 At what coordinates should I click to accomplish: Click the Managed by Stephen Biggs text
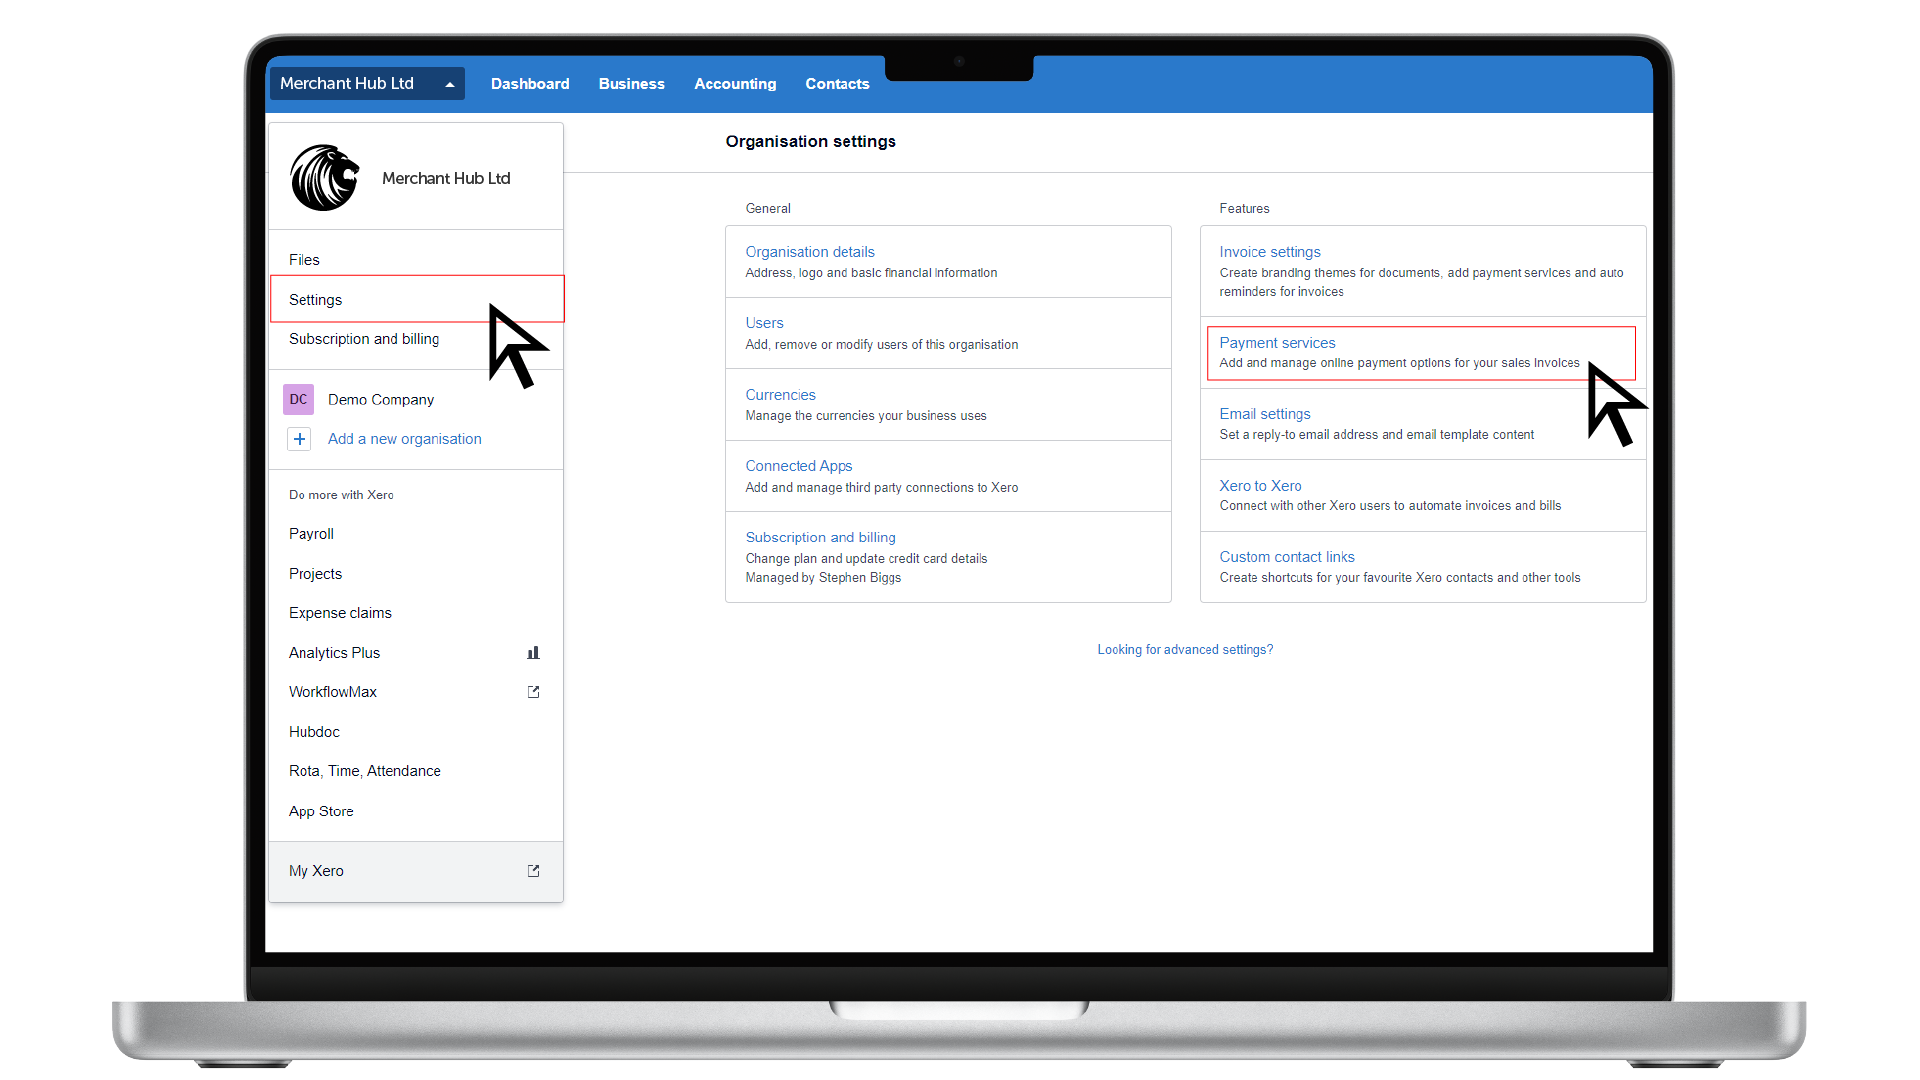pyautogui.click(x=823, y=578)
